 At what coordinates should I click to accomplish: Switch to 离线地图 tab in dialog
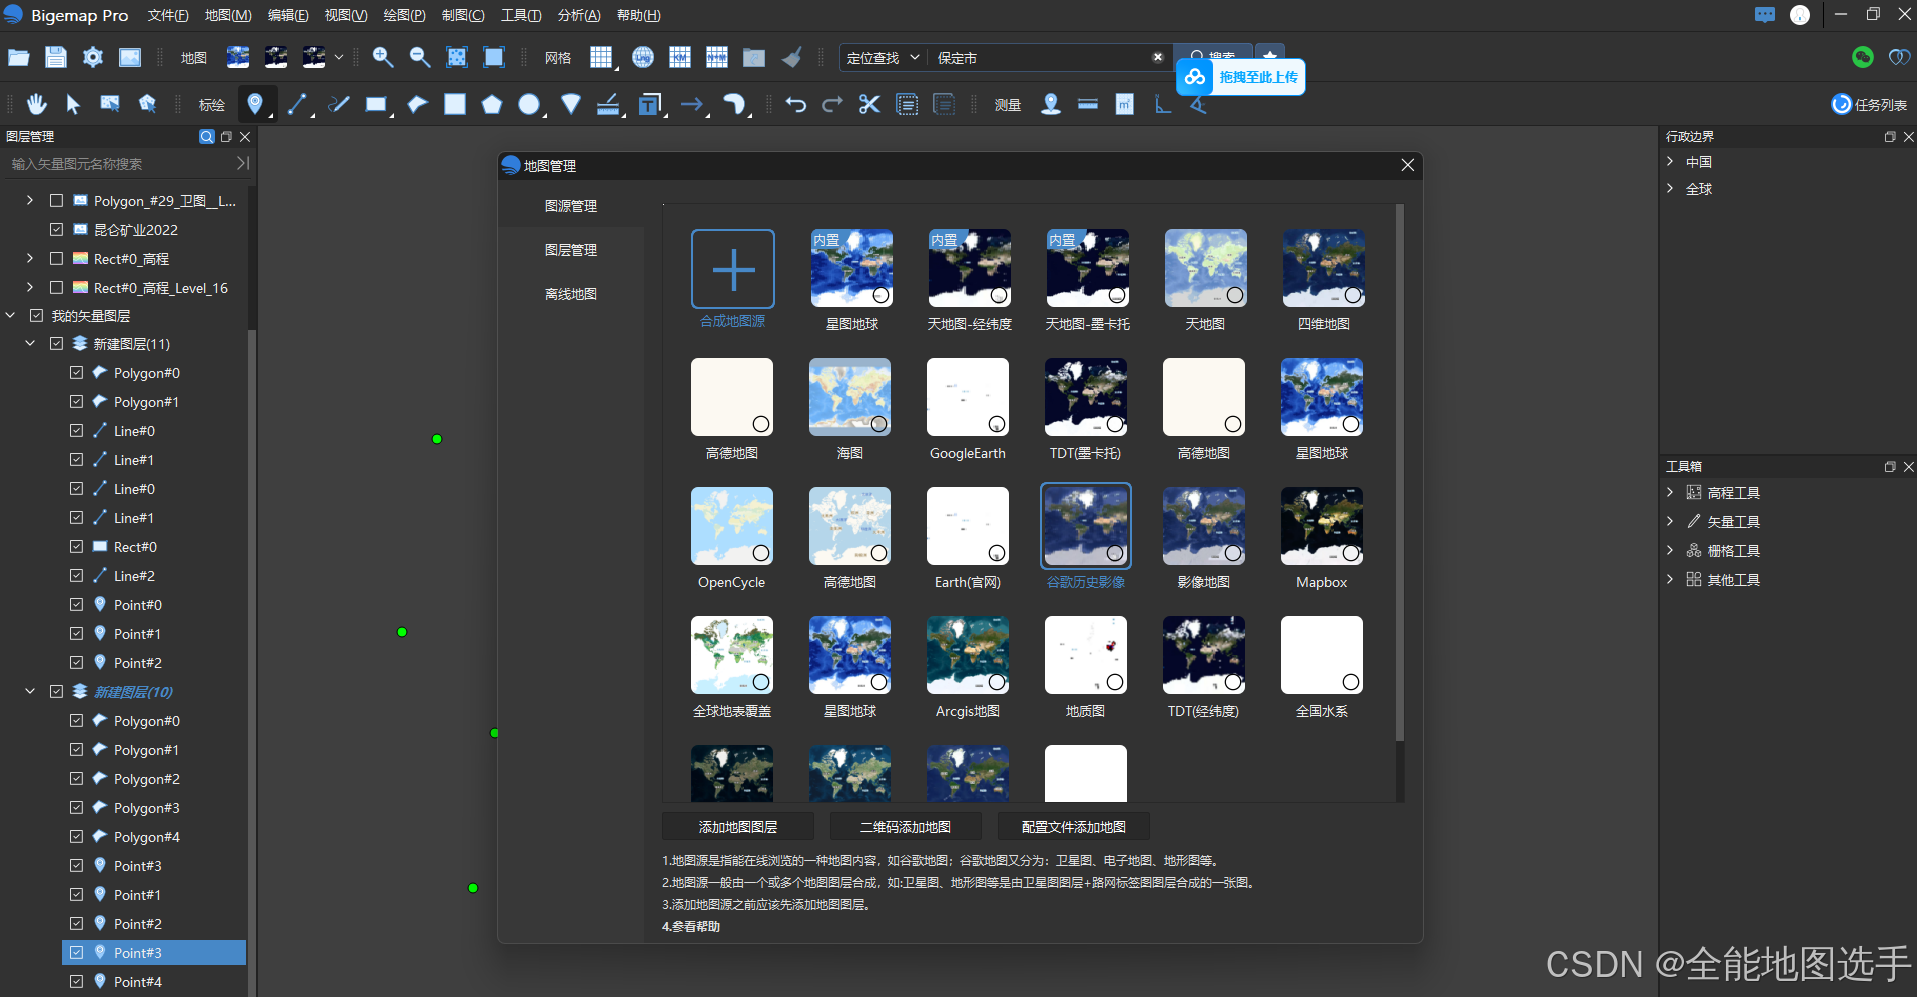[571, 294]
